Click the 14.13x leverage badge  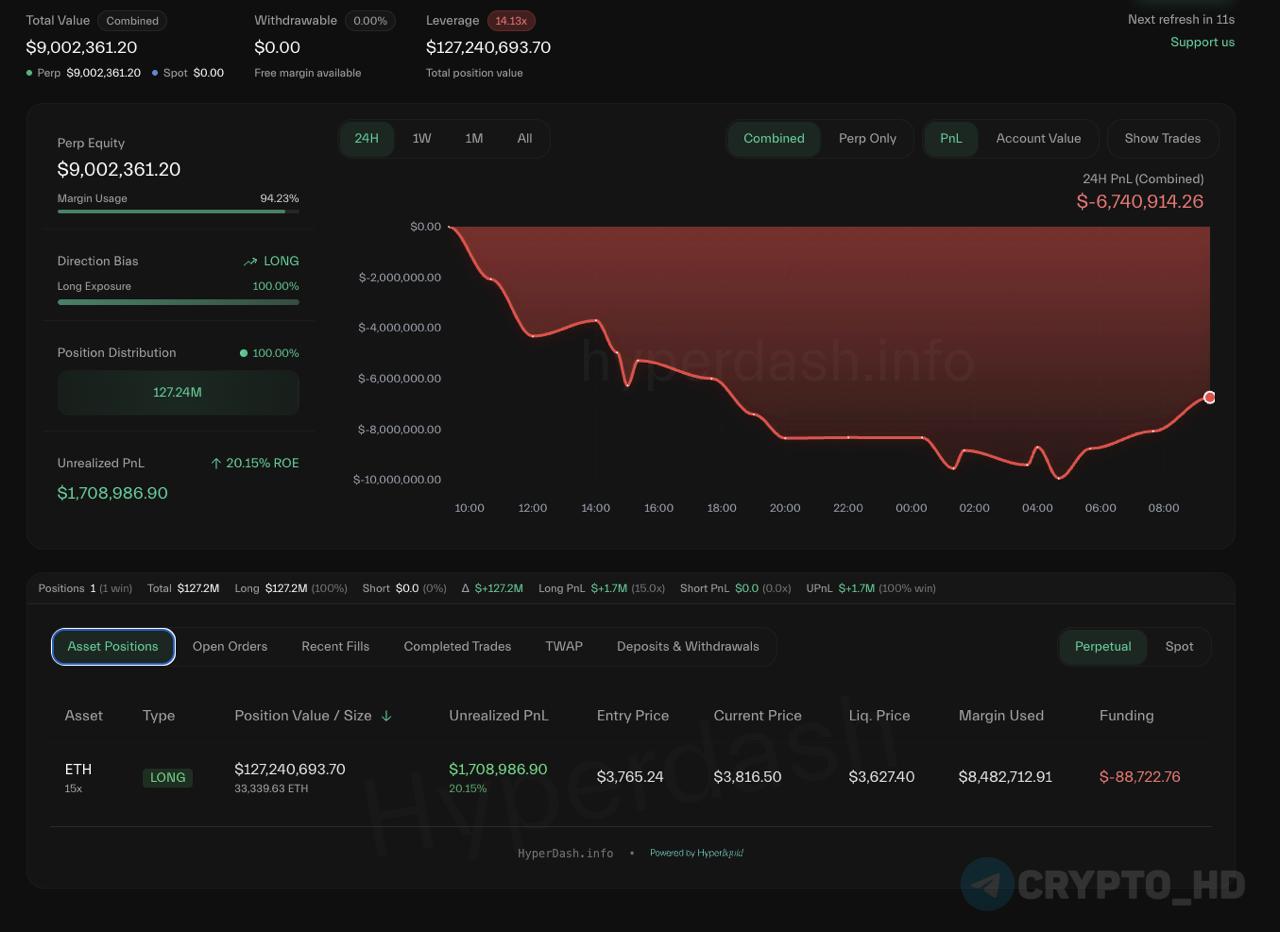pos(511,20)
